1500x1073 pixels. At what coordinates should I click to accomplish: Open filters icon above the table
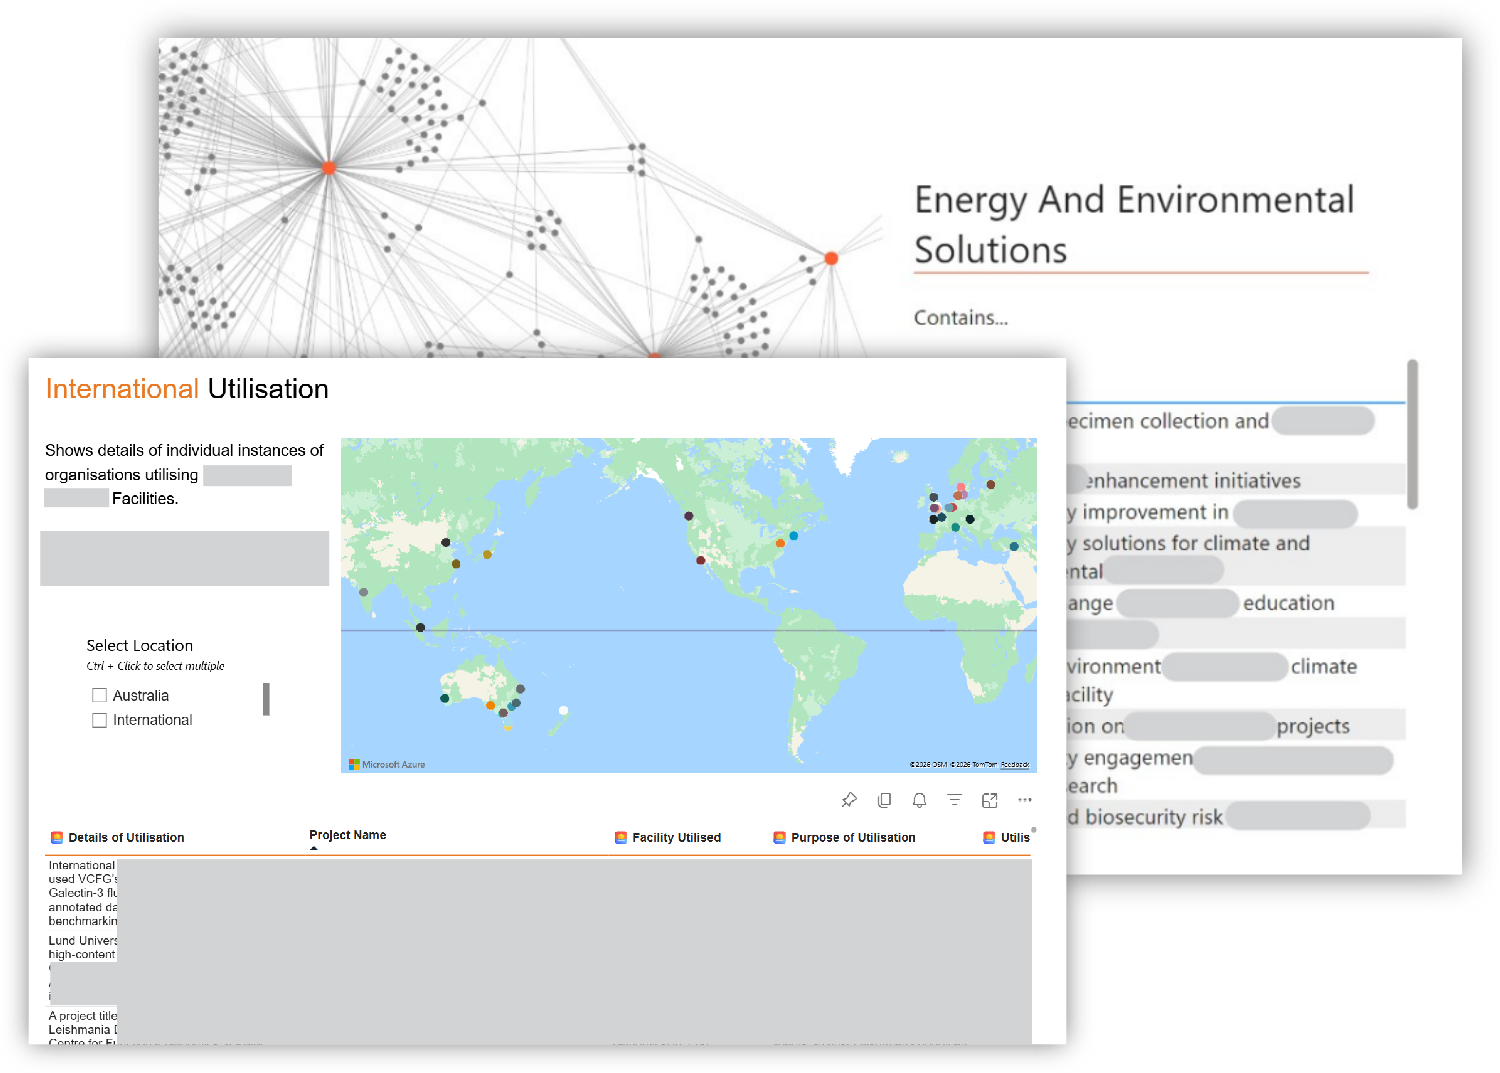pyautogui.click(x=954, y=800)
